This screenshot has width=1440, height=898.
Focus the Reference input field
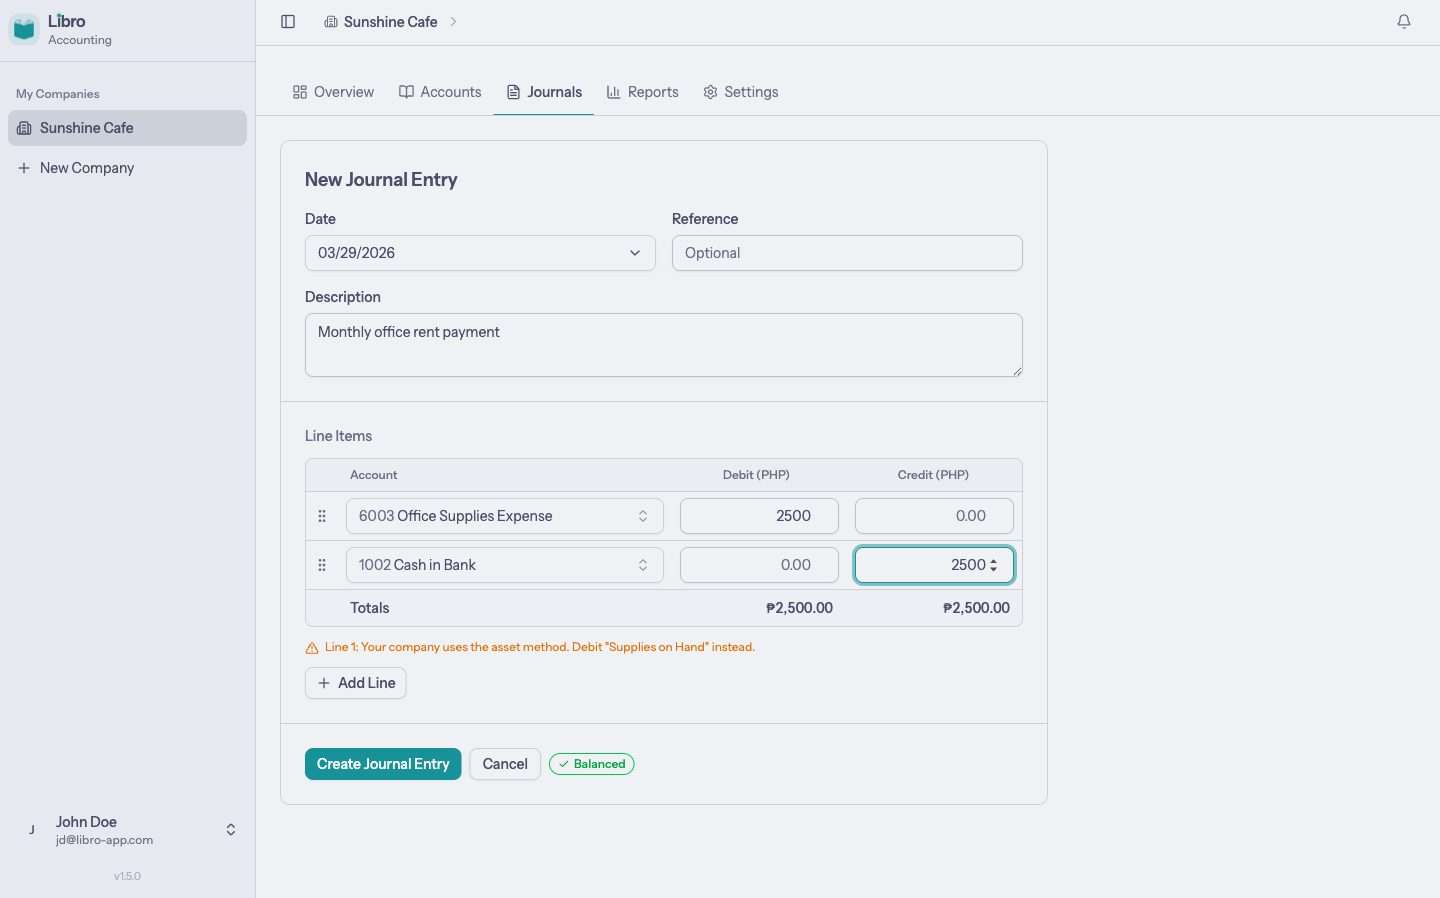point(847,253)
